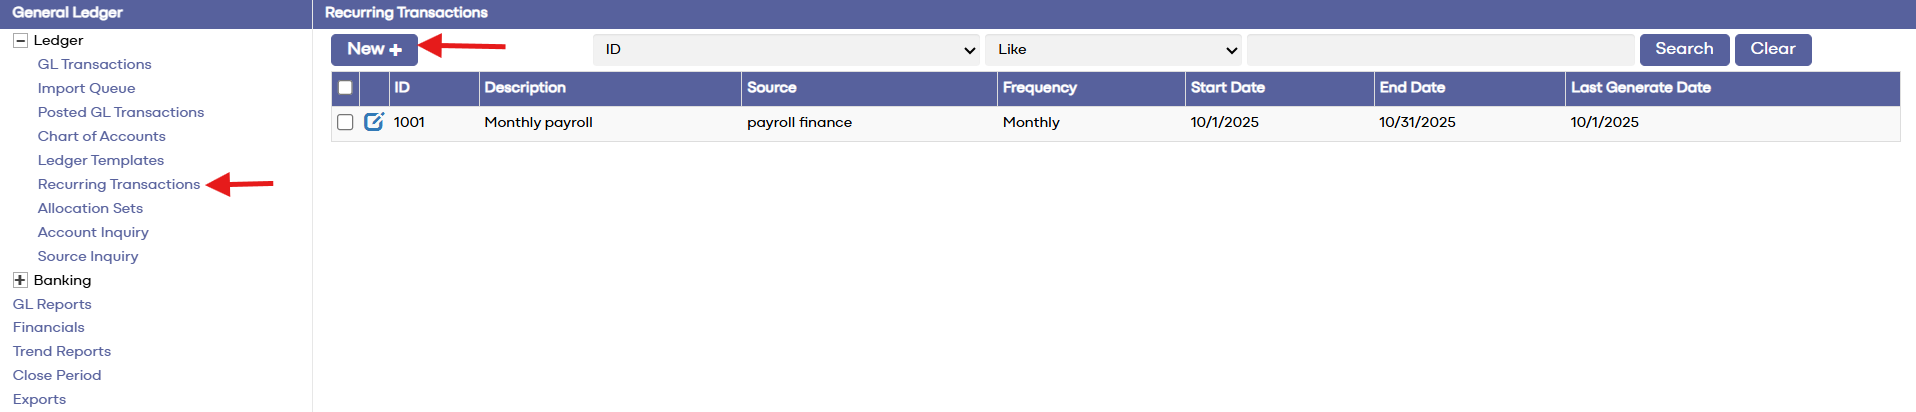The image size is (1916, 412).
Task: Click the New button to add transaction
Action: click(374, 49)
